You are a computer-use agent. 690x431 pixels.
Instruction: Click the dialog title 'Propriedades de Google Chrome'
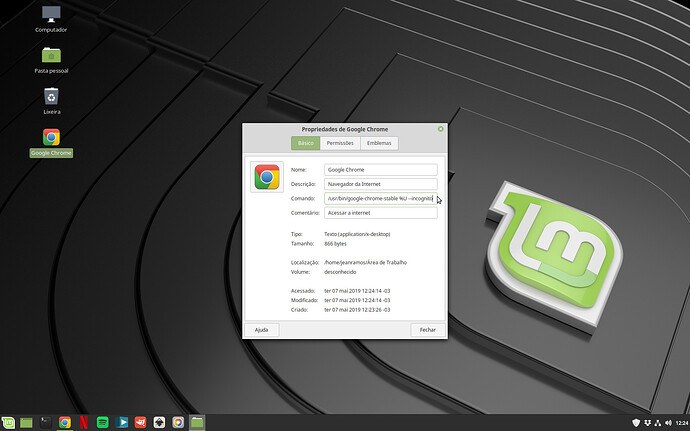tap(345, 129)
